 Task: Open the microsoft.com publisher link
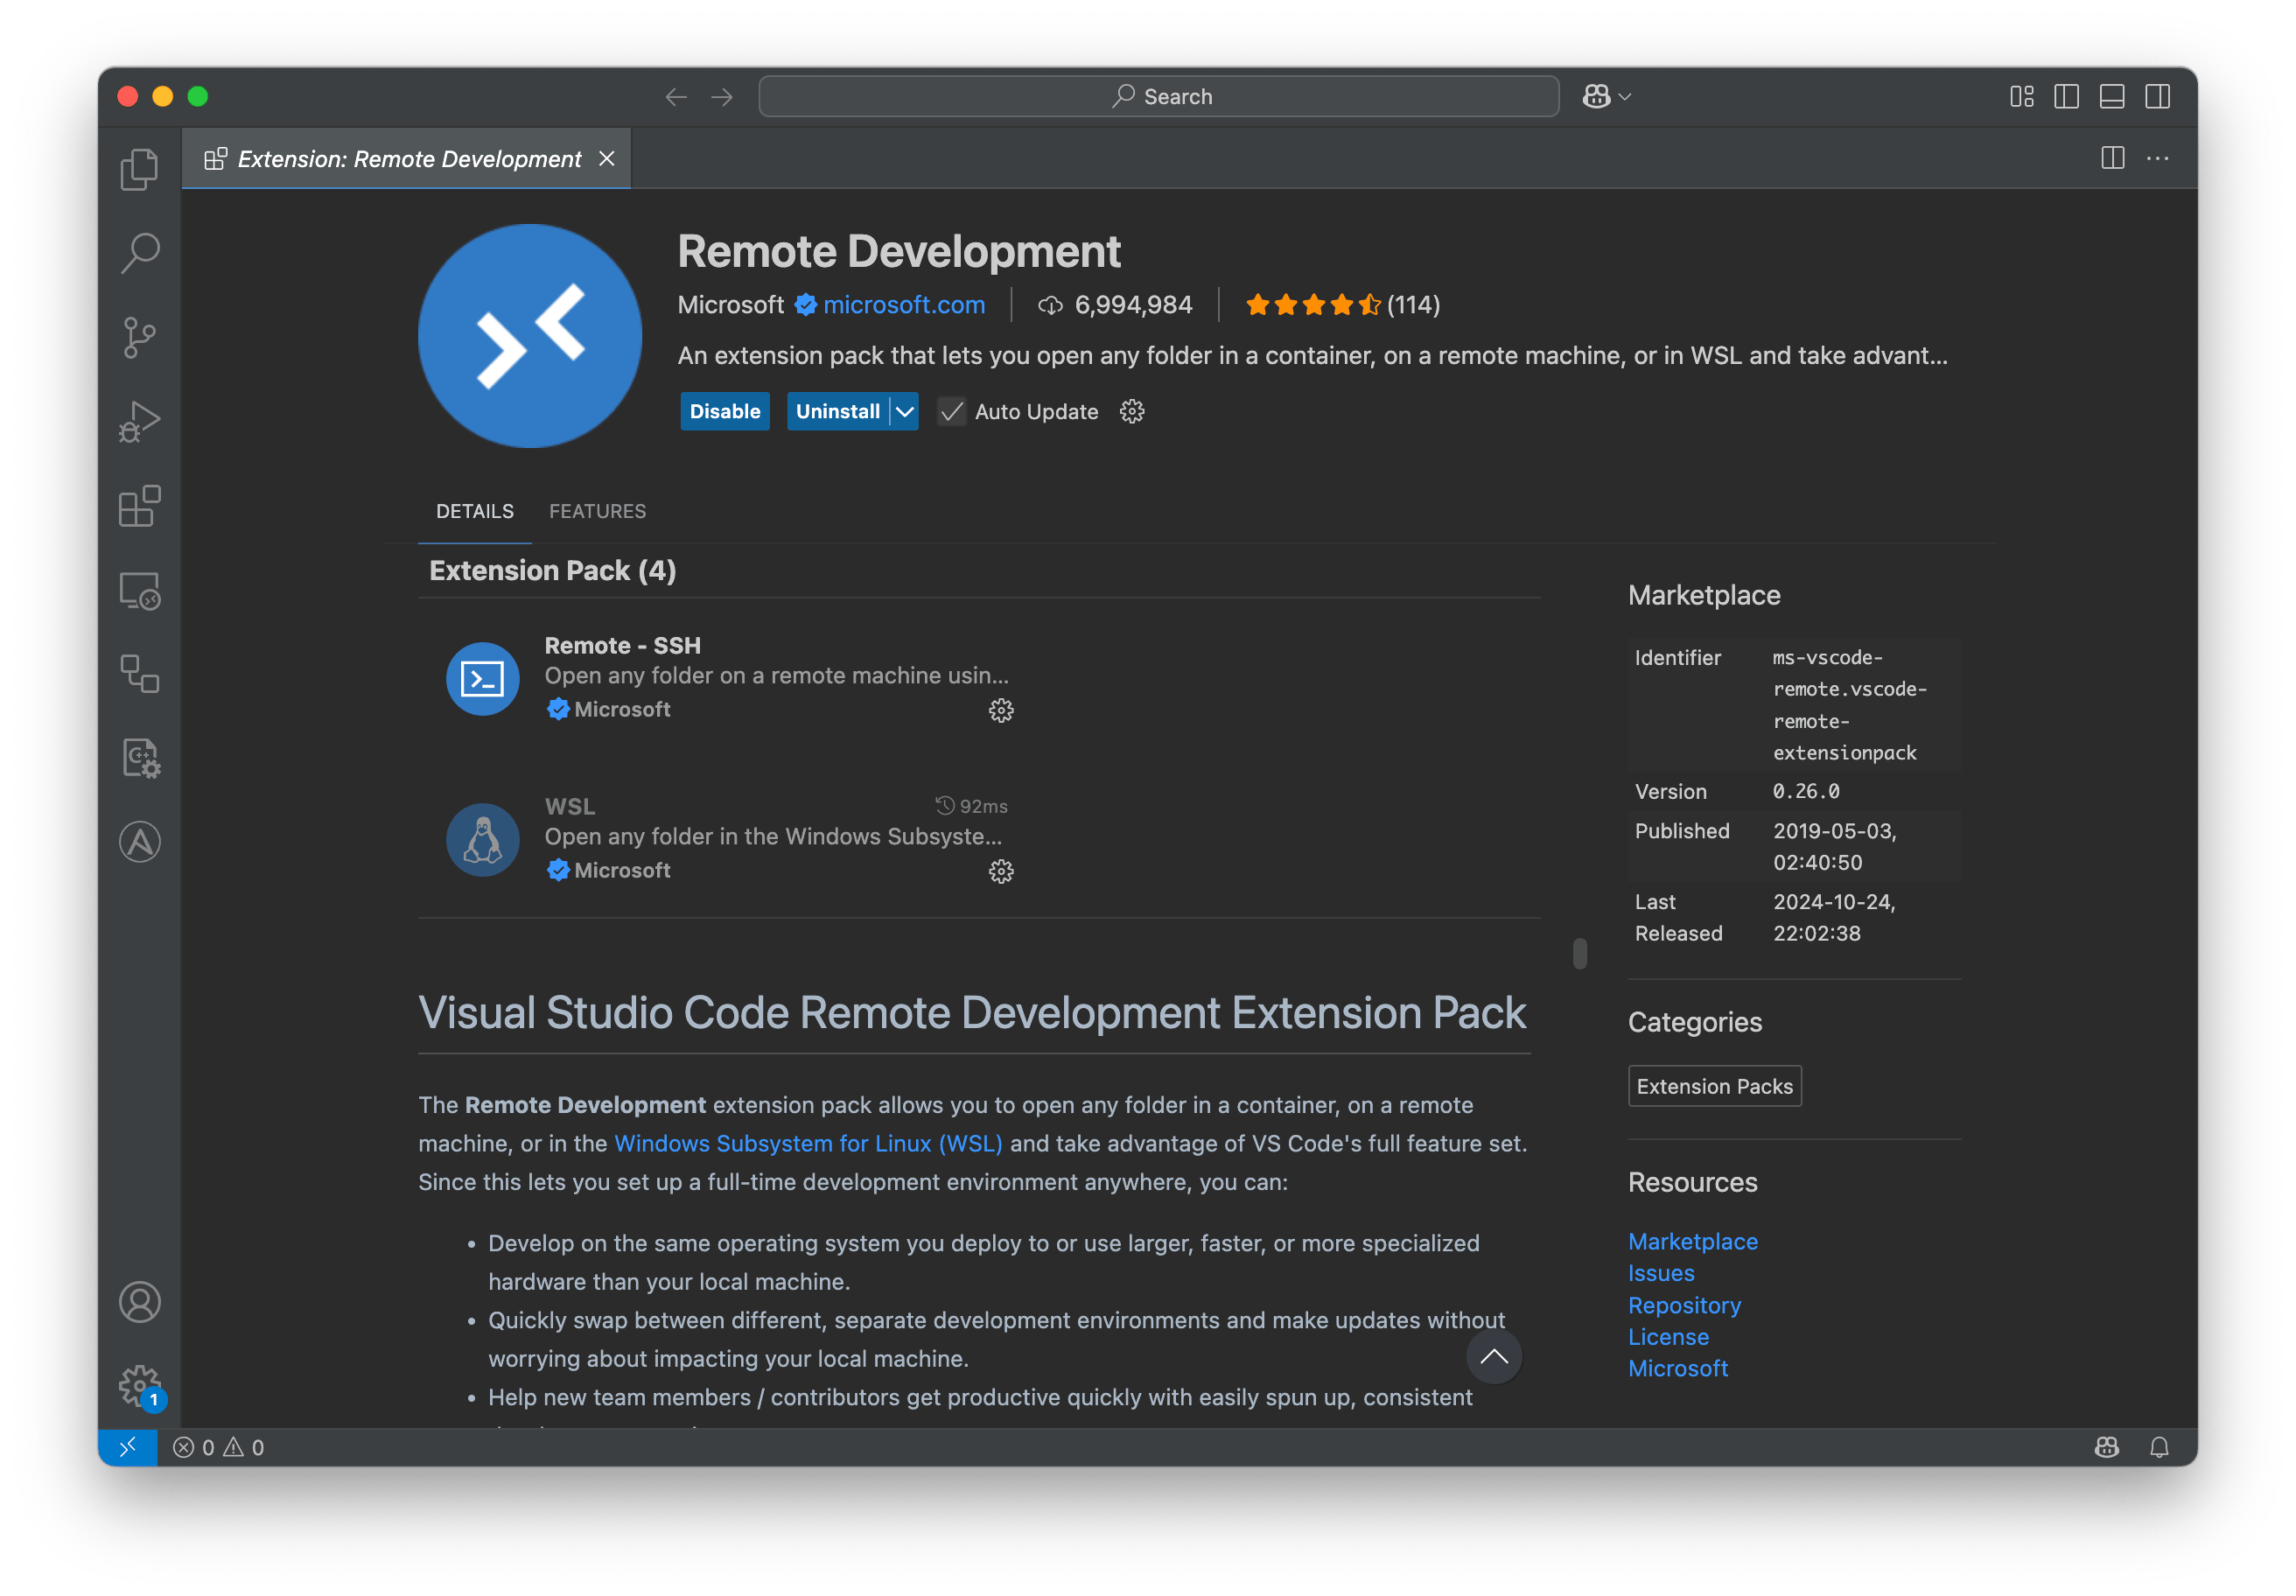[x=903, y=305]
